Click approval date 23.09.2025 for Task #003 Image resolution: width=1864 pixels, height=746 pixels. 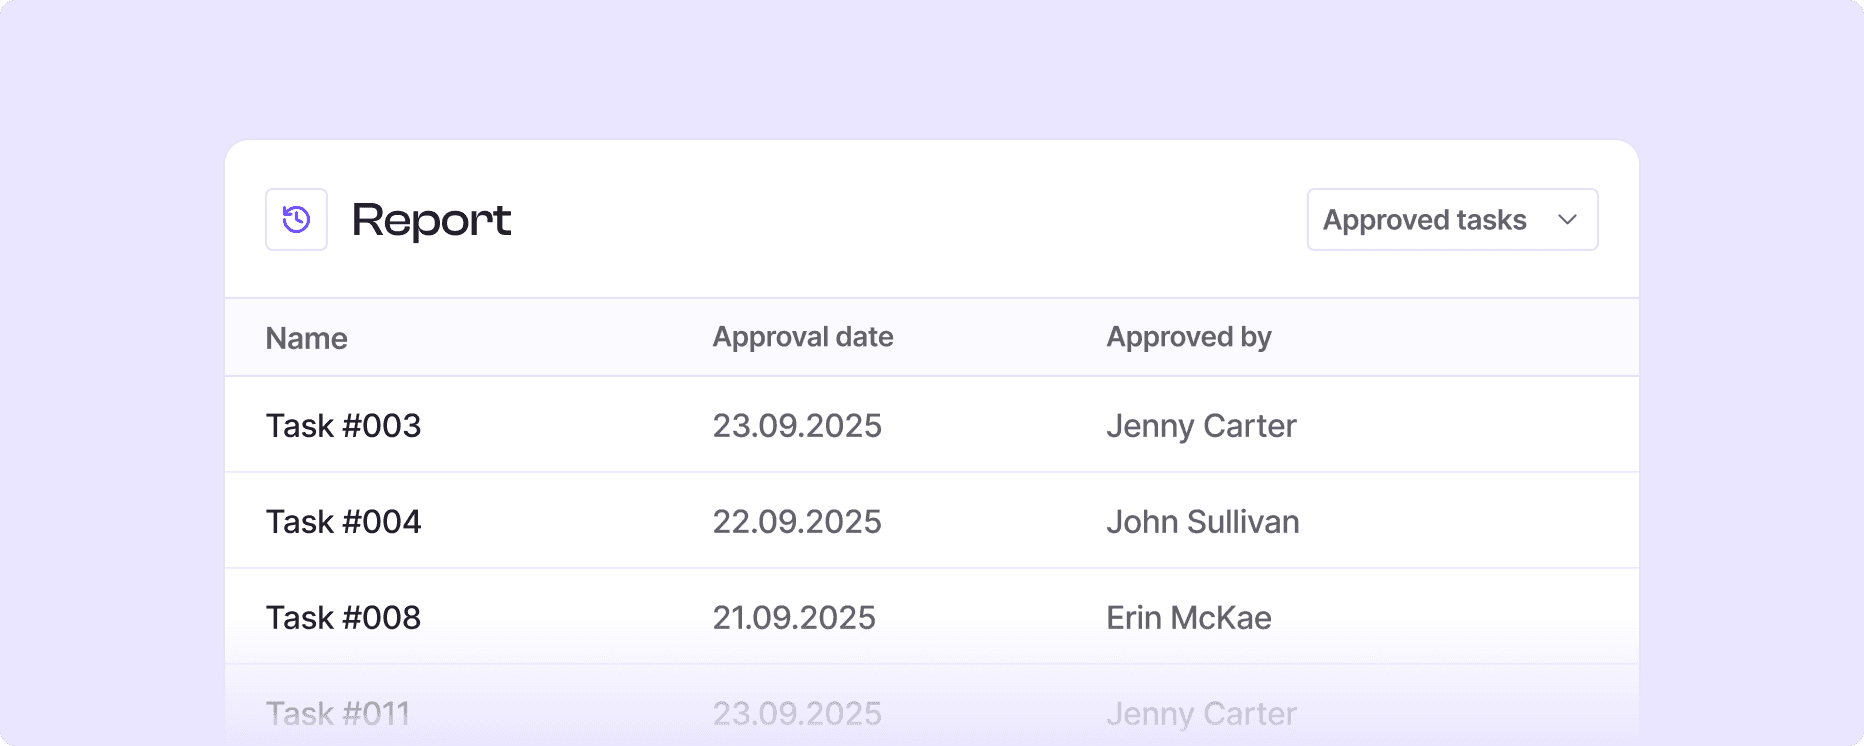(x=797, y=426)
